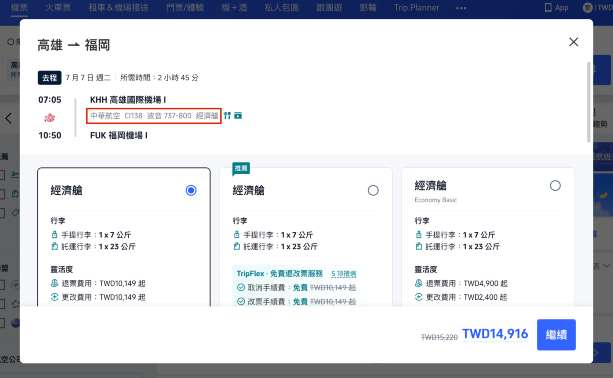Click the Economy Basic subtitle text
This screenshot has height=378, width=613.
point(435,200)
